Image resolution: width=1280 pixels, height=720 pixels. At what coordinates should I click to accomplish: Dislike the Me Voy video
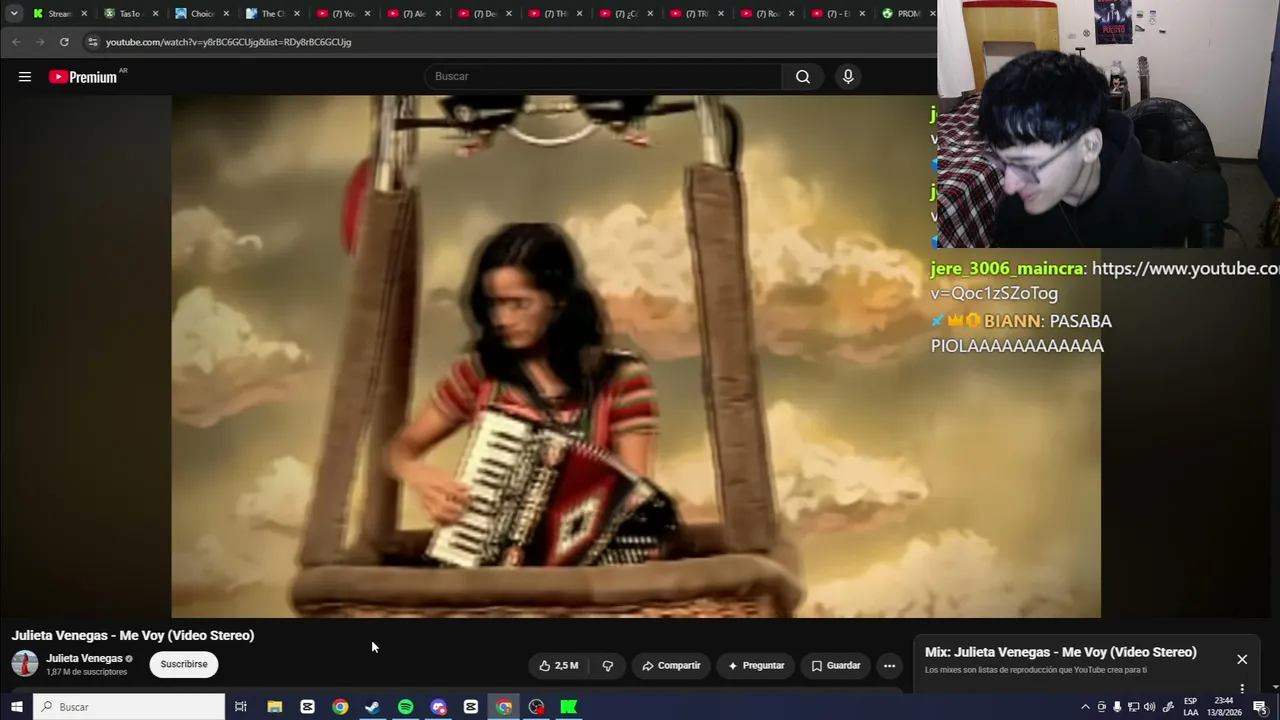point(607,665)
